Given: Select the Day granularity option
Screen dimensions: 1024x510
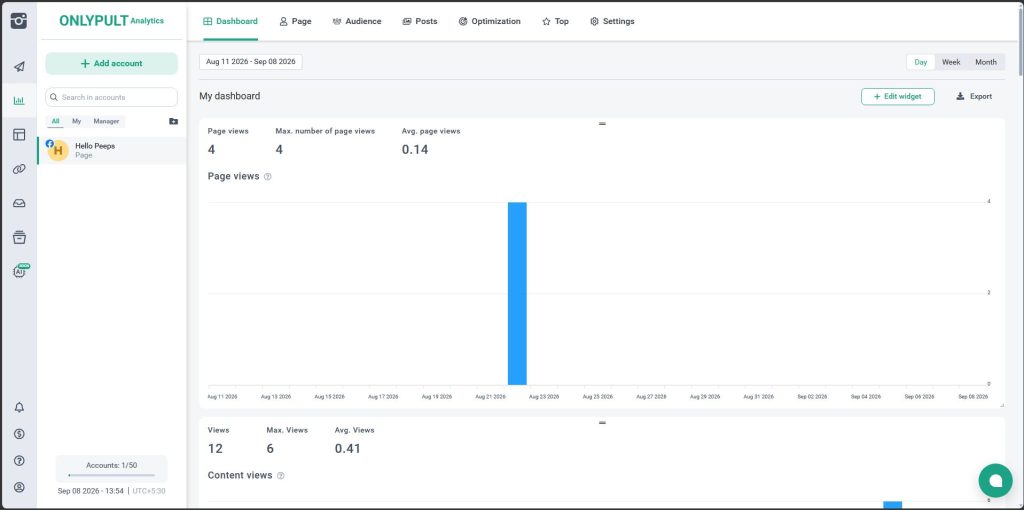Looking at the screenshot, I should pyautogui.click(x=921, y=62).
